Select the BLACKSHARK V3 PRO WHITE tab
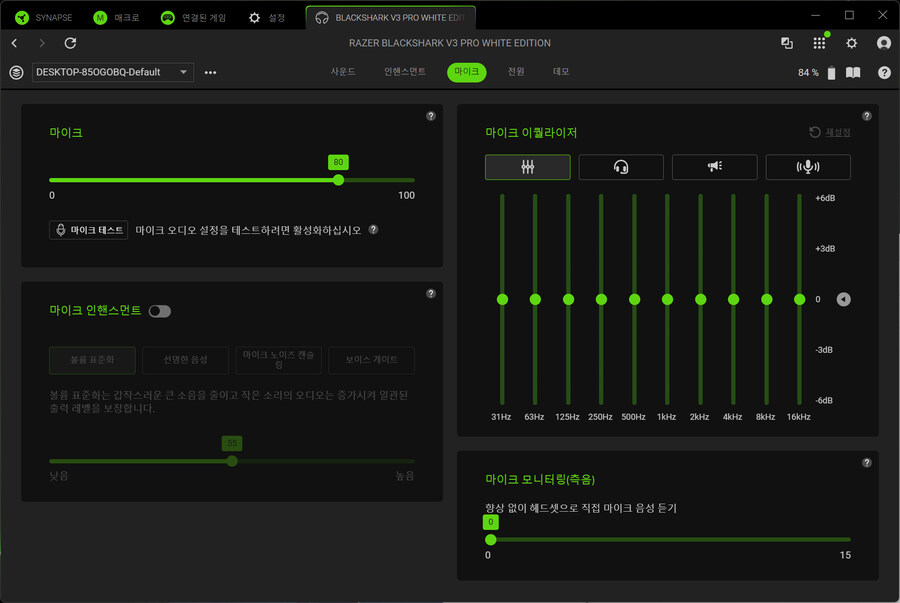Image resolution: width=900 pixels, height=603 pixels. [x=391, y=18]
